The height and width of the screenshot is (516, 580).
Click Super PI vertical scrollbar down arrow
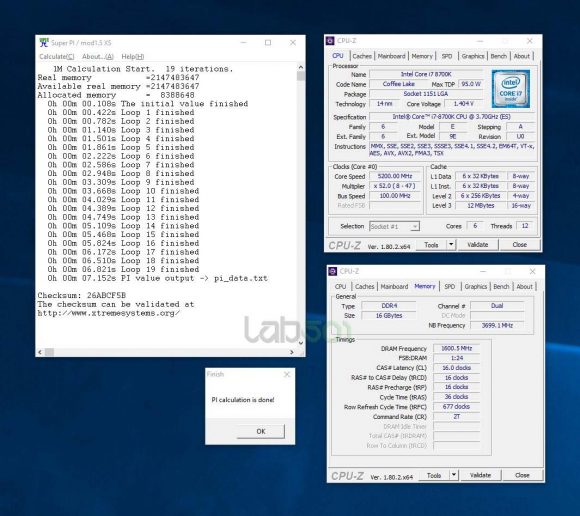point(301,343)
